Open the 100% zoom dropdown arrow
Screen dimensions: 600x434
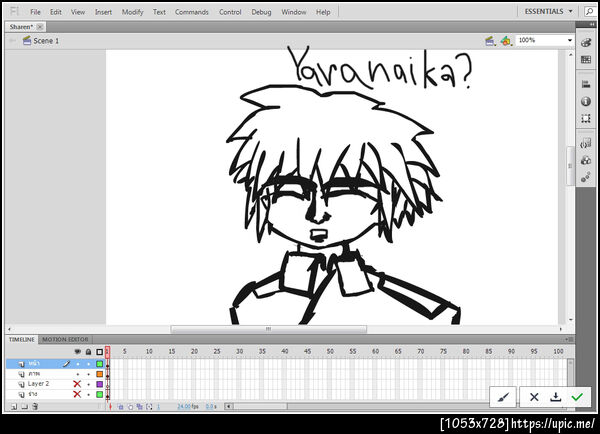[x=569, y=40]
